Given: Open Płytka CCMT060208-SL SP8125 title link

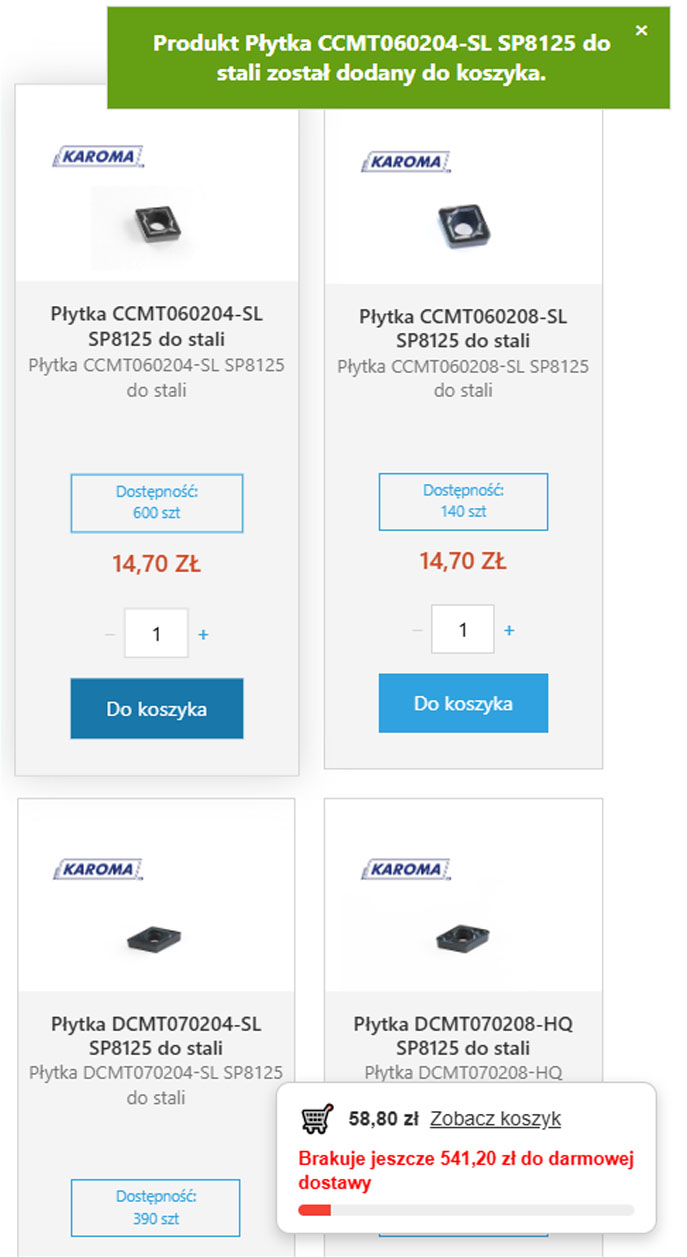Looking at the screenshot, I should click(463, 327).
